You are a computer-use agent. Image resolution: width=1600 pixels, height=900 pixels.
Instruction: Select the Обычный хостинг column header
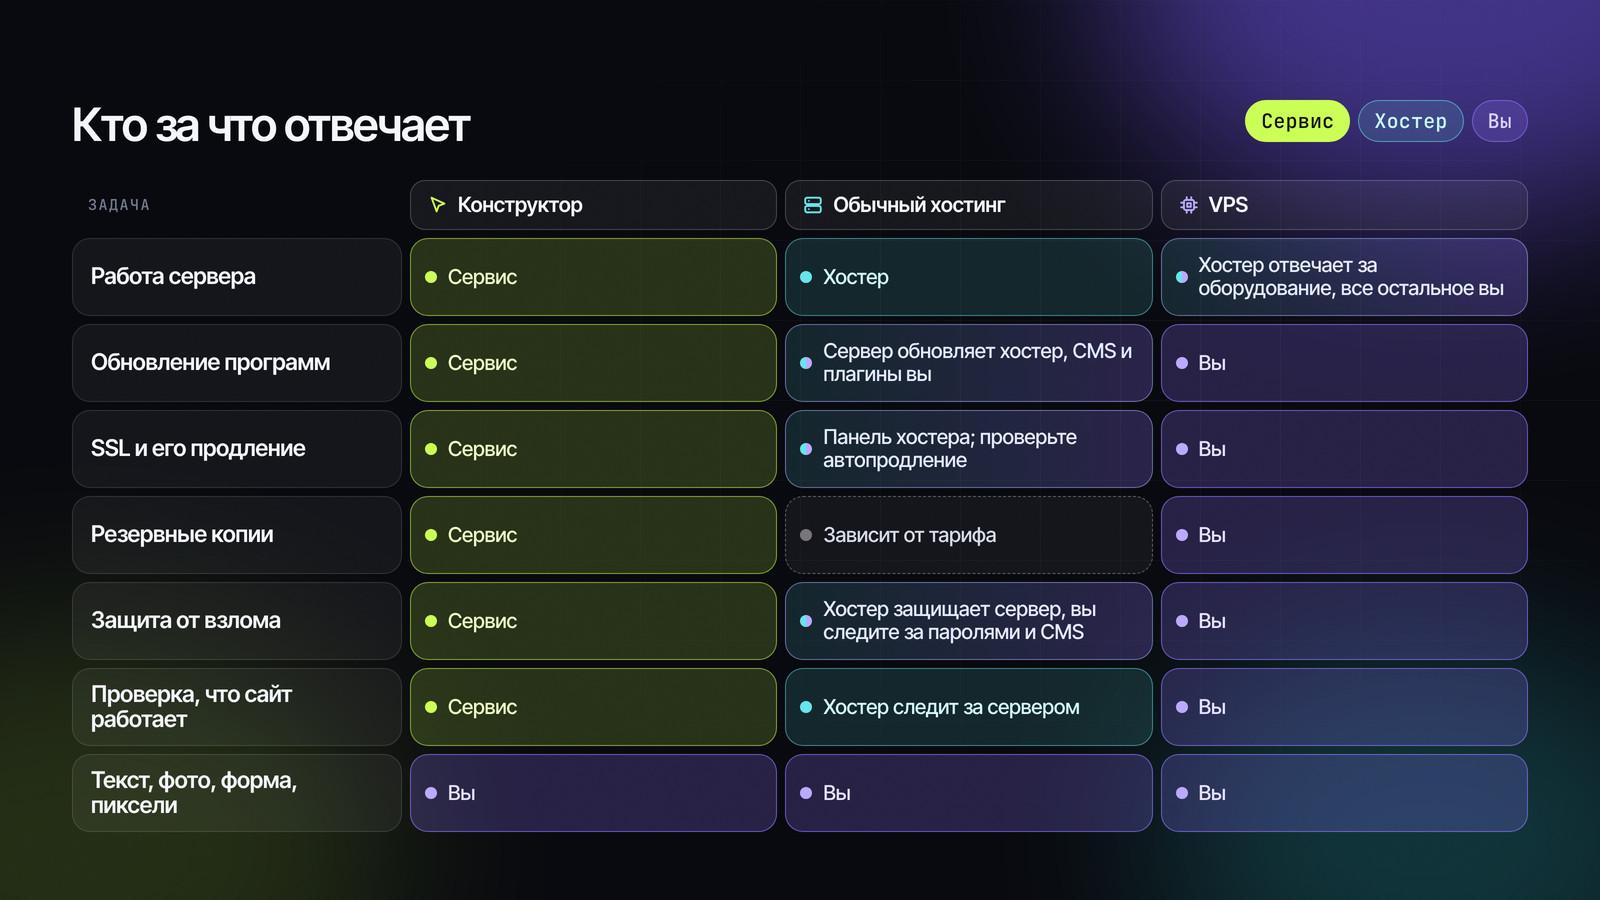[969, 205]
